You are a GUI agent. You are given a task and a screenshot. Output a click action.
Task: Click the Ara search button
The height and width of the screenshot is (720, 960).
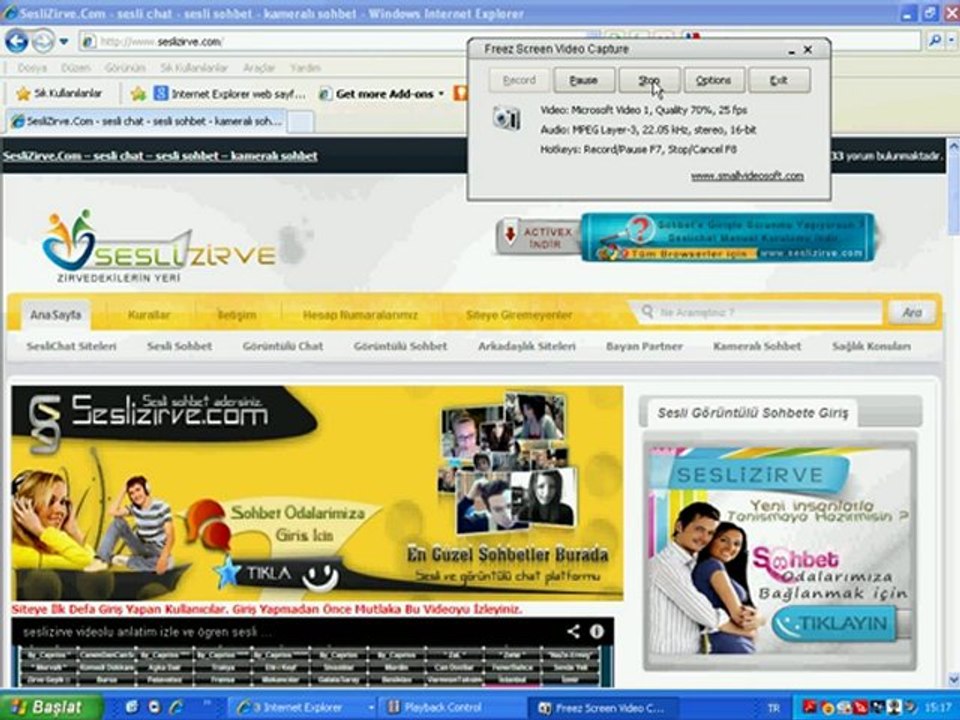coord(912,312)
